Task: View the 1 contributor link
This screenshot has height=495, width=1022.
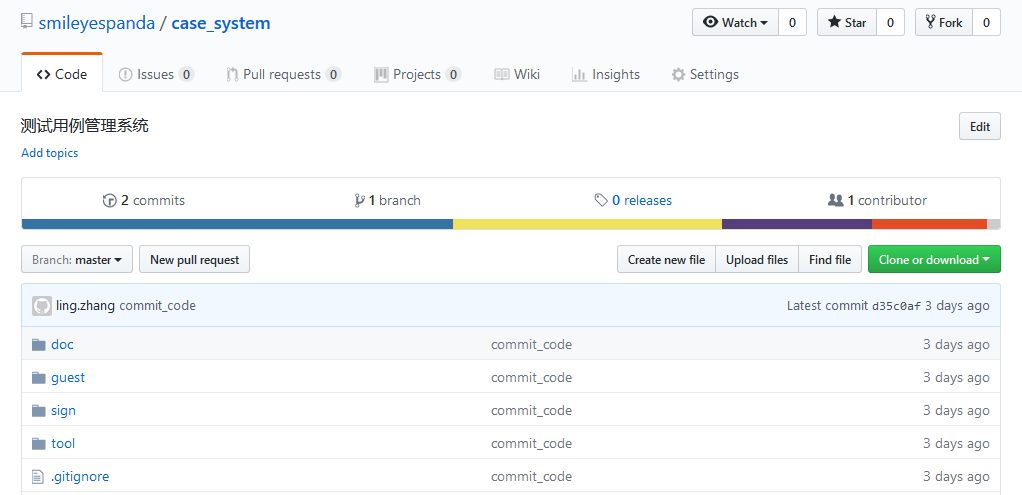Action: [x=877, y=200]
